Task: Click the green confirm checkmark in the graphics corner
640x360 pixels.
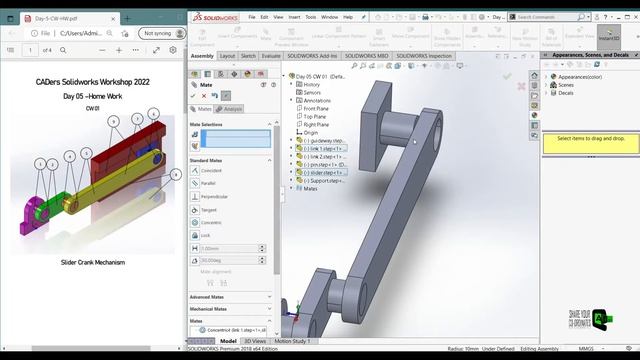Action: pyautogui.click(x=507, y=76)
